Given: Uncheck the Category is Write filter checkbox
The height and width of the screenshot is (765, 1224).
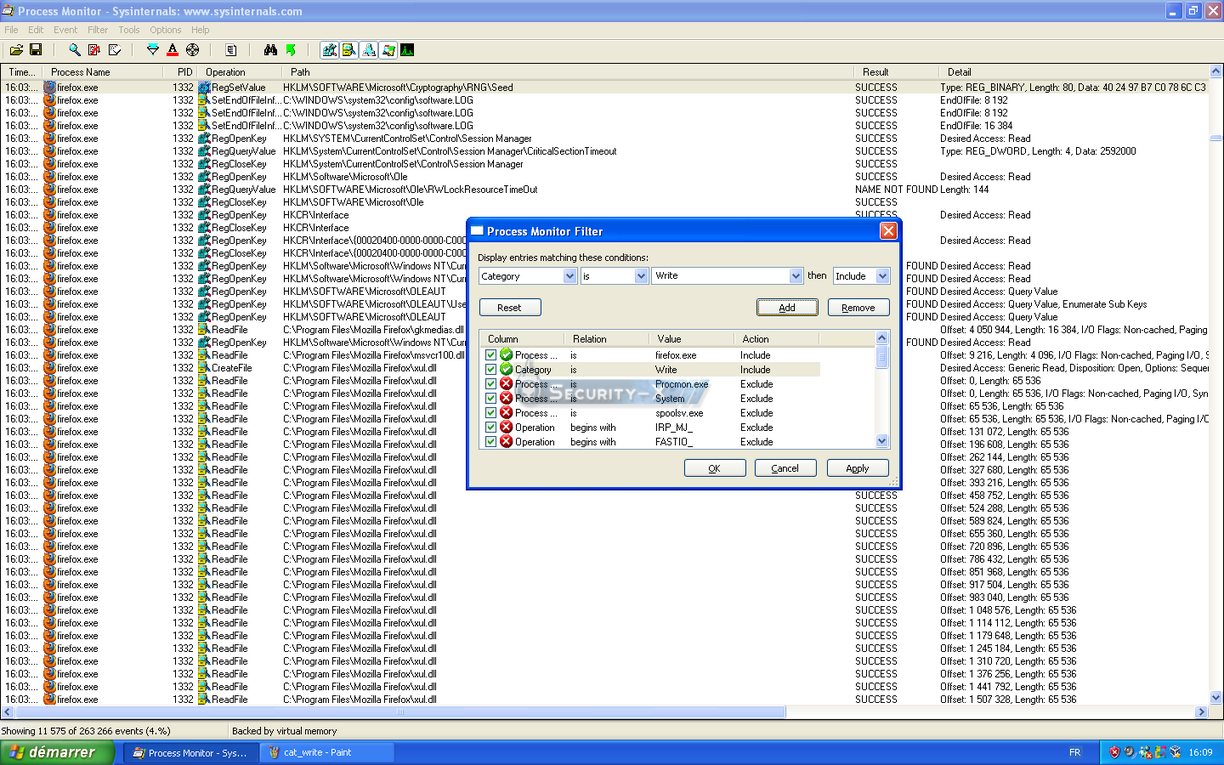Looking at the screenshot, I should 491,370.
